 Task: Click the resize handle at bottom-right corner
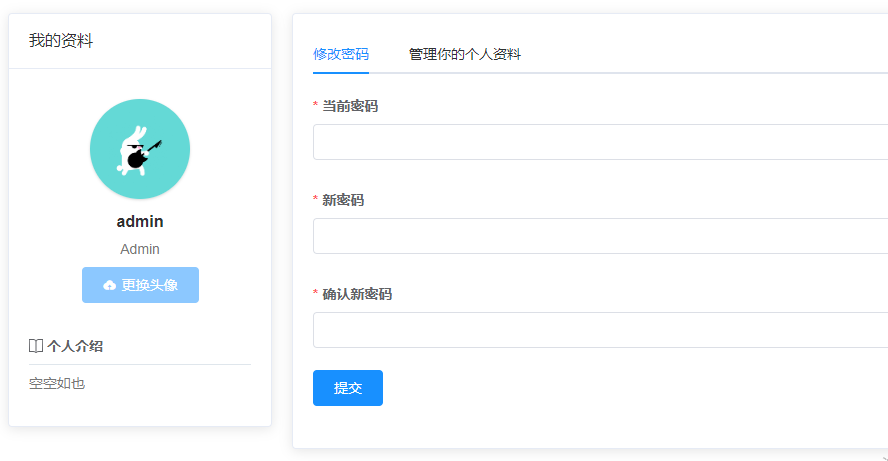click(882, 456)
